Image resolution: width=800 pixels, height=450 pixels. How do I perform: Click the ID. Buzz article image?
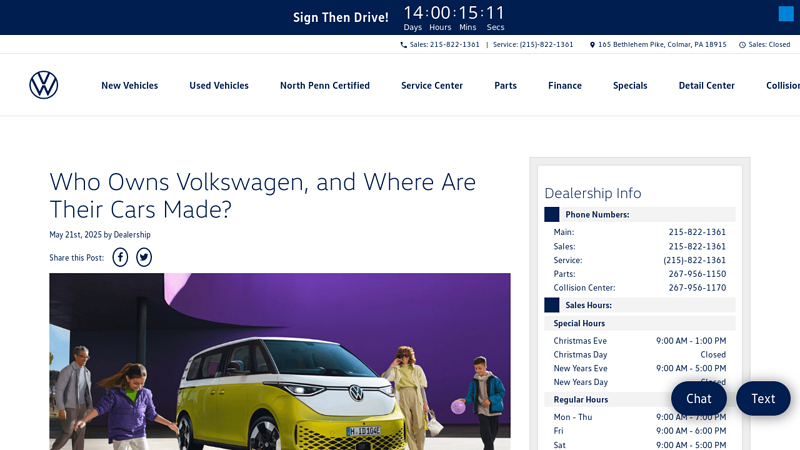(x=280, y=361)
